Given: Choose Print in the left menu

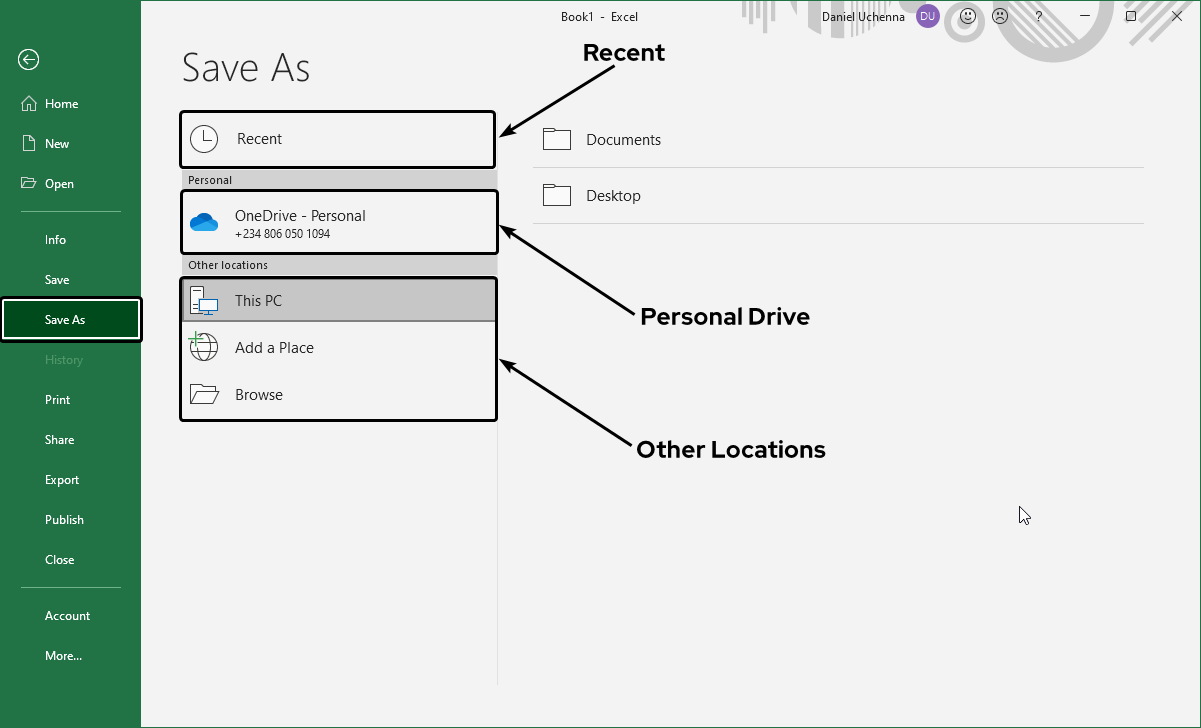Looking at the screenshot, I should click(x=58, y=400).
